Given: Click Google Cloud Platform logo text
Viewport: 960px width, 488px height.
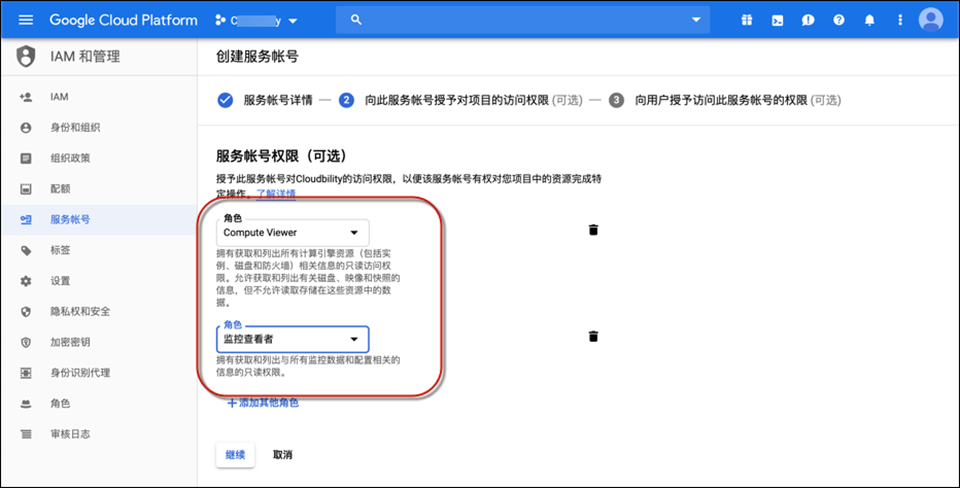Looking at the screenshot, I should 123,20.
